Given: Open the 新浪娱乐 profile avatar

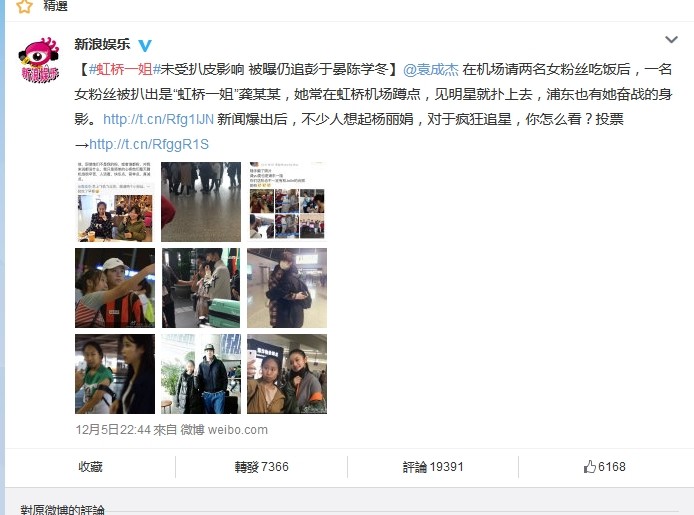Looking at the screenshot, I should [39, 60].
